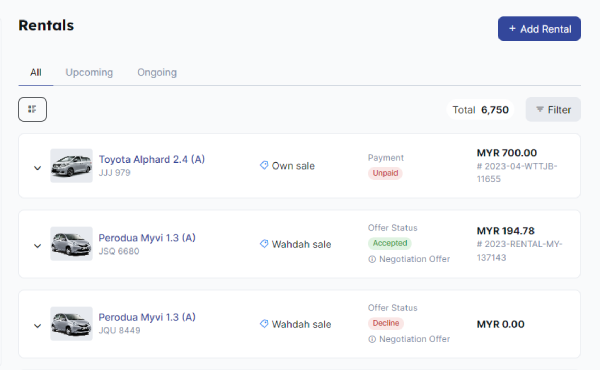This screenshot has height=370, width=600.
Task: Click tag icon beside Wahdah sale on JQU 8449
Action: pyautogui.click(x=264, y=324)
